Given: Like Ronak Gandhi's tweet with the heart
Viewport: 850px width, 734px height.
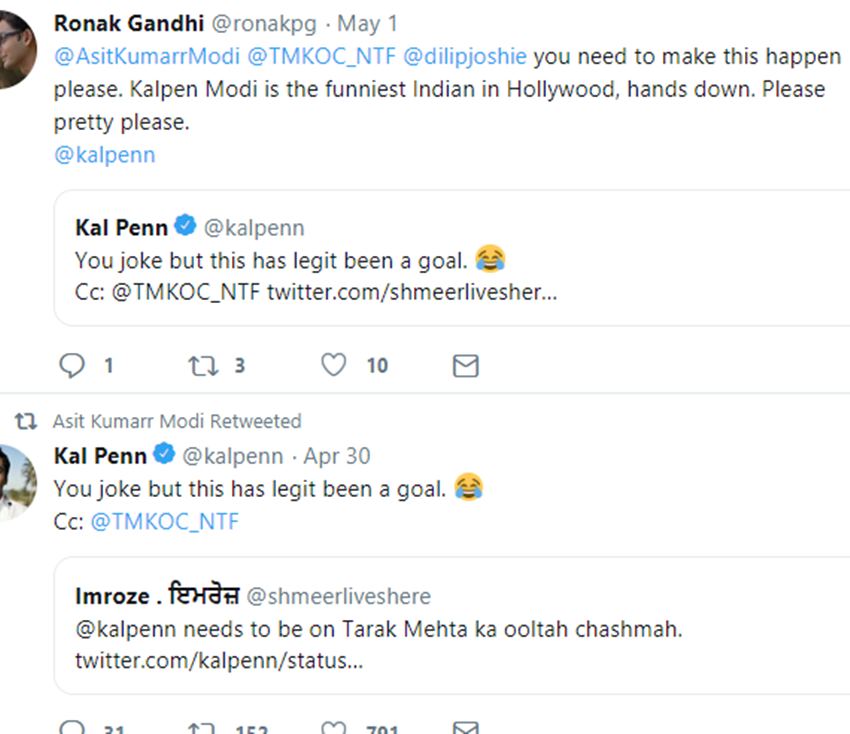Looking at the screenshot, I should [333, 366].
